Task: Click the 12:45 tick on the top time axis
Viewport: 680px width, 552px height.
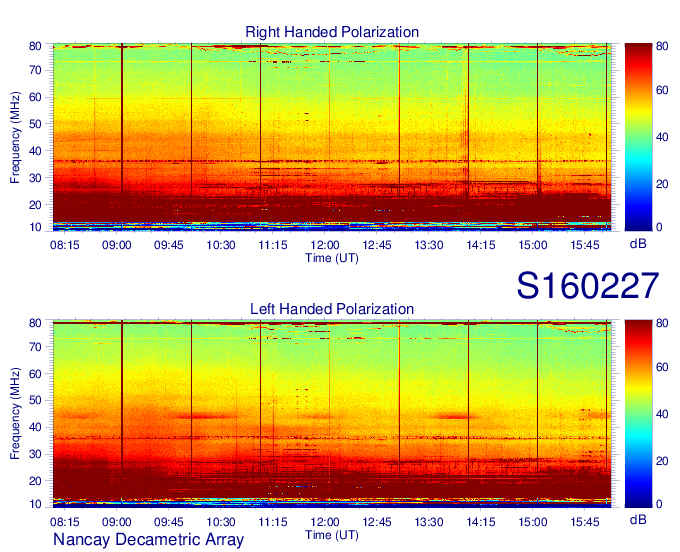Action: point(377,245)
